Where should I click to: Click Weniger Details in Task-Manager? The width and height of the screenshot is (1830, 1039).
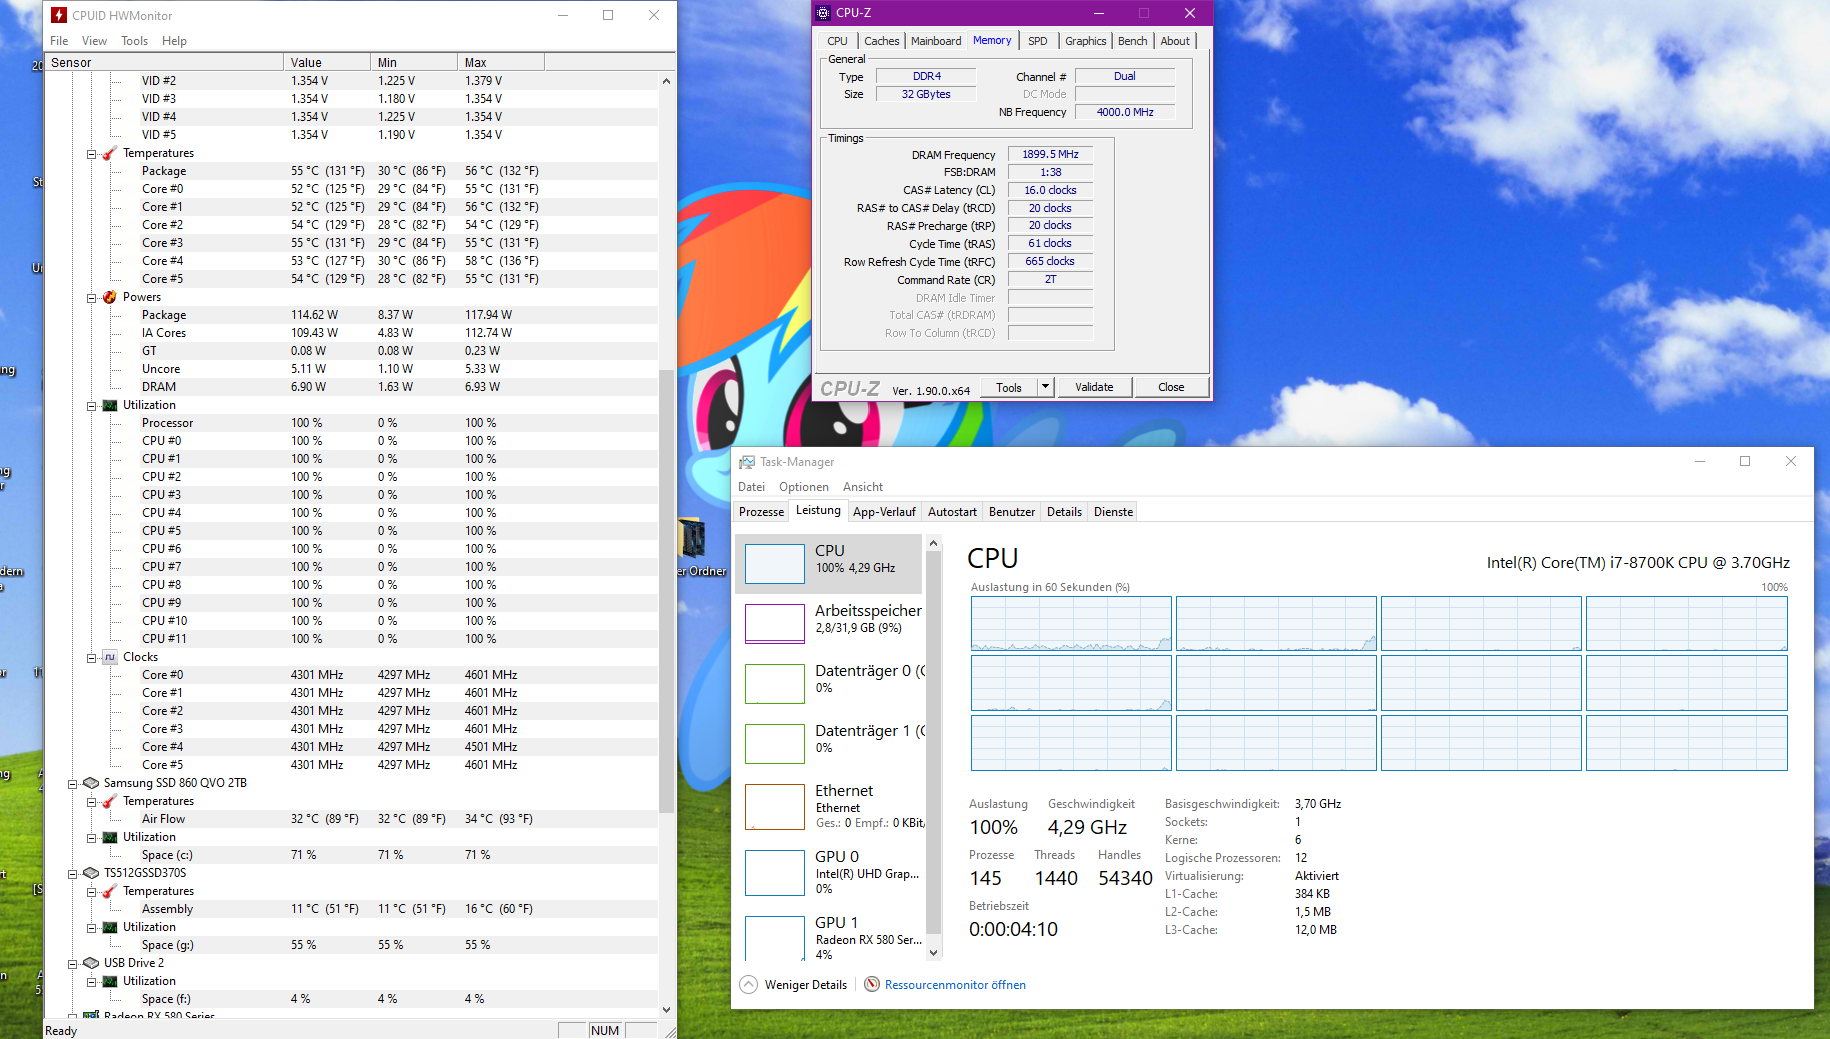click(793, 985)
